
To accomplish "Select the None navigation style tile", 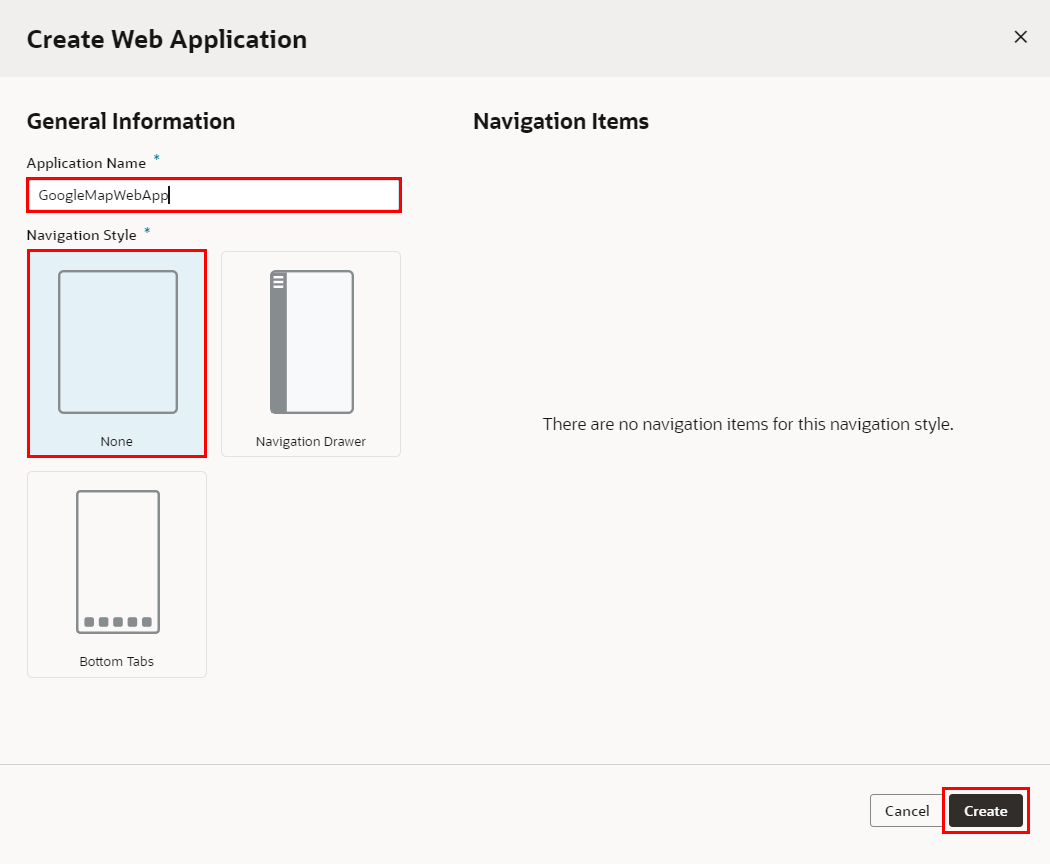I will pos(117,353).
